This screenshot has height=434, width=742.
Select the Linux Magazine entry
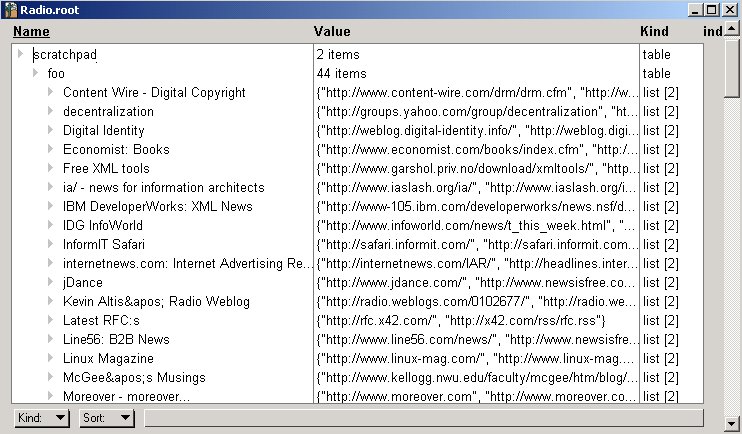[x=108, y=358]
